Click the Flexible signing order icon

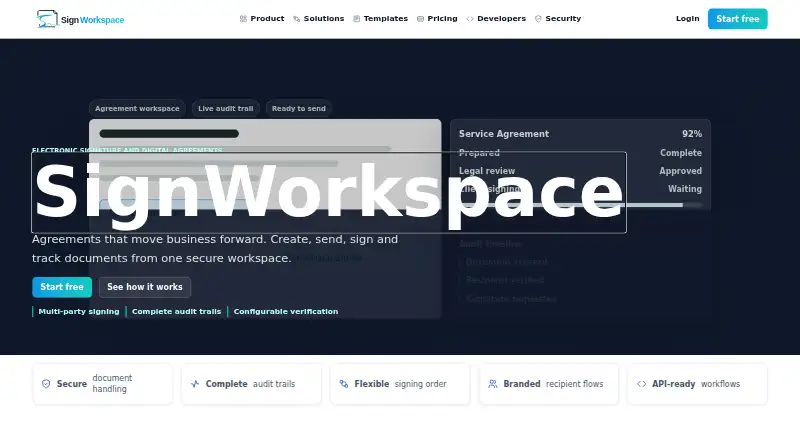[344, 384]
